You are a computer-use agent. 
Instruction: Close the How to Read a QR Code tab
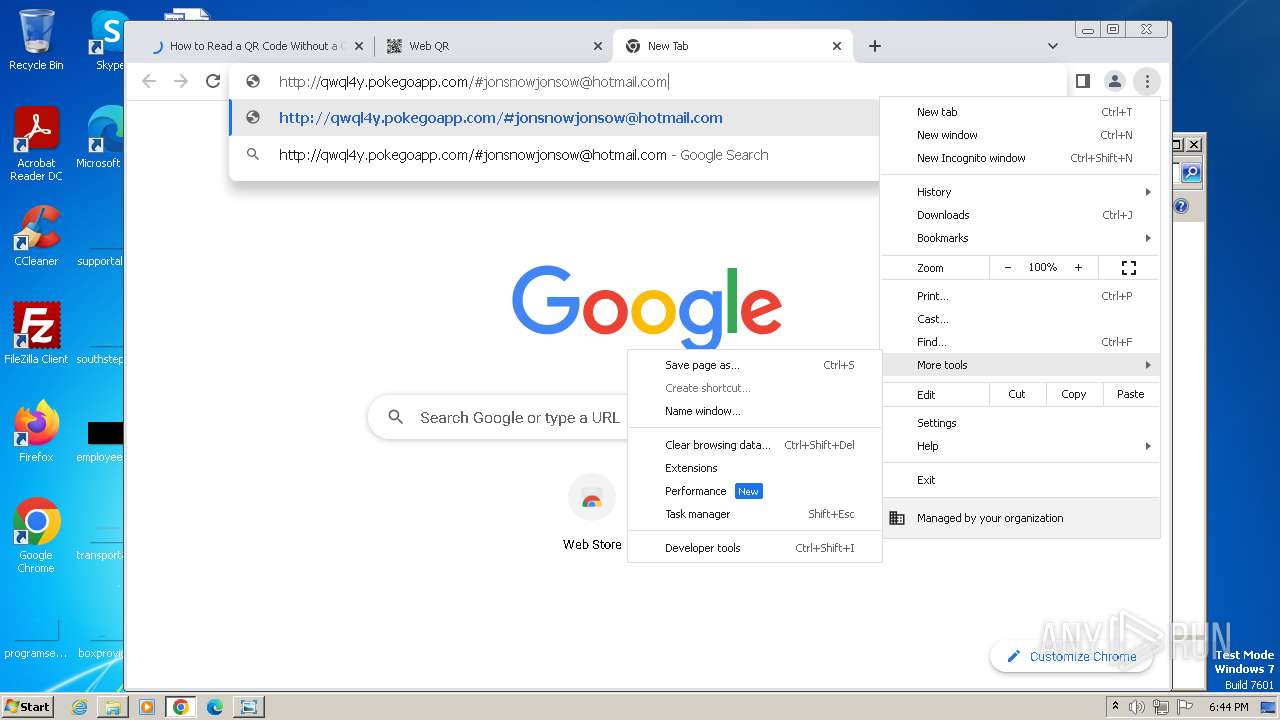pyautogui.click(x=359, y=46)
